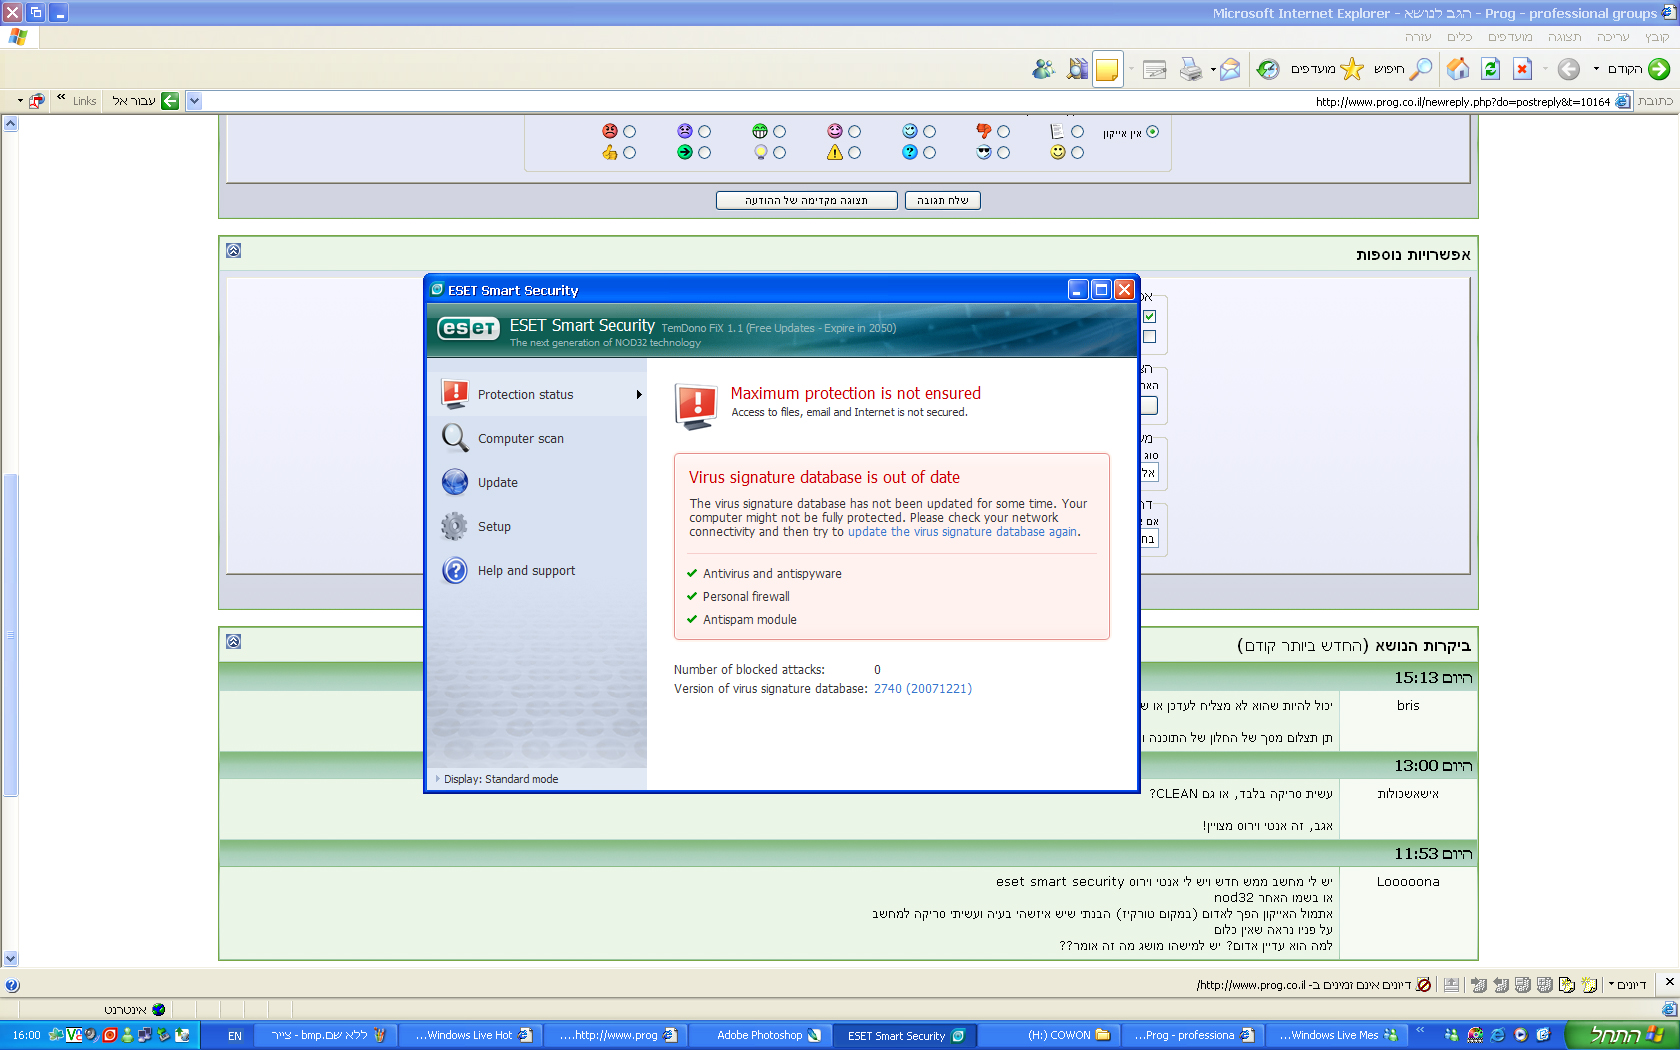Viewport: 1680px width, 1050px height.
Task: Click the grey back arrow icon
Action: coord(1569,69)
